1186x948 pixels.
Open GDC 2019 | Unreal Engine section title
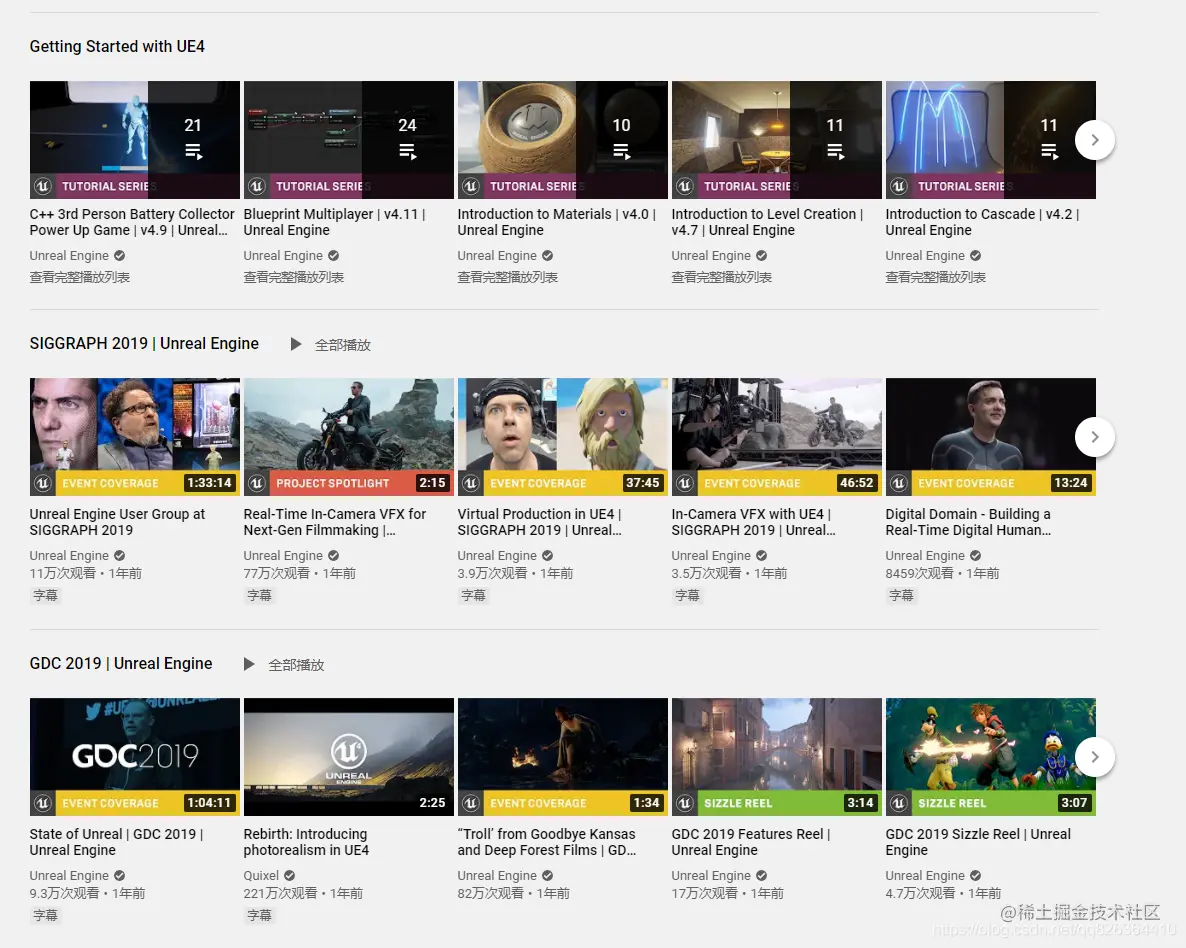121,664
